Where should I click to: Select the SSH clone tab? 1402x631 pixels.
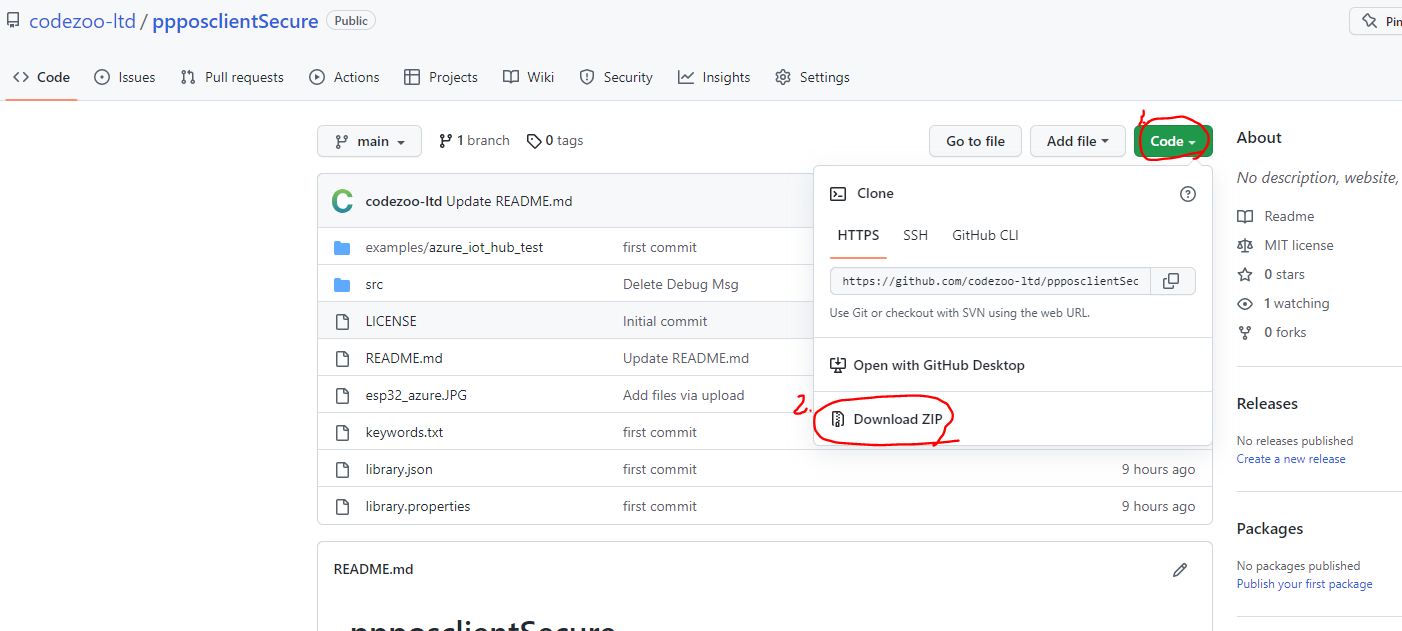(x=915, y=235)
